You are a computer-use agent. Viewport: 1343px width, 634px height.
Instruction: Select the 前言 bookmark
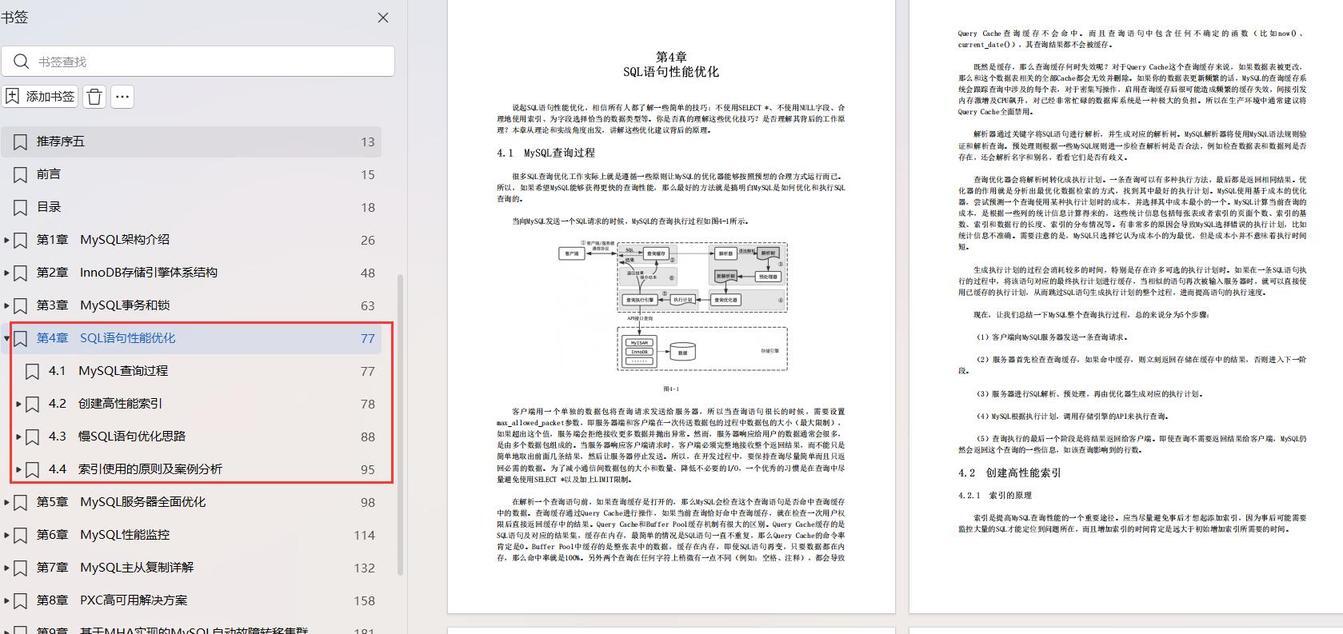[190, 174]
